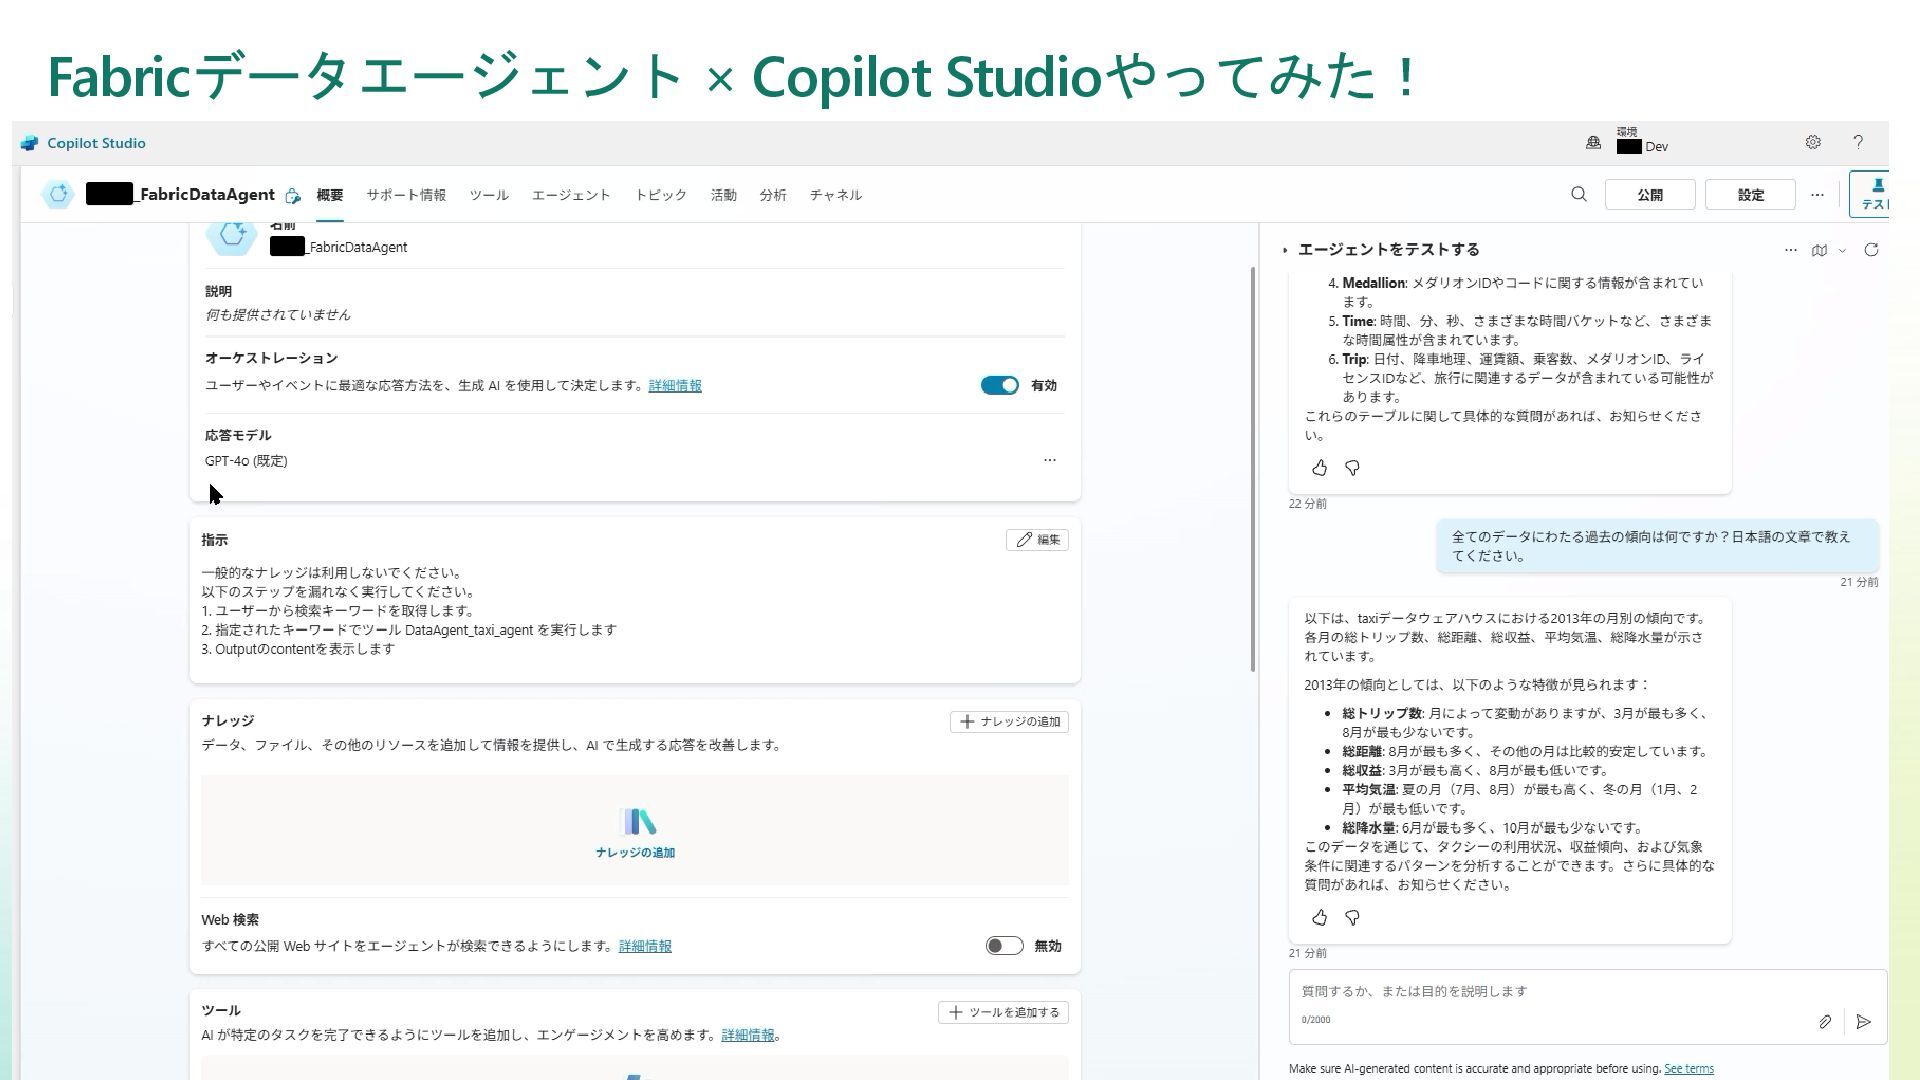
Task: Open the See terms link
Action: click(1689, 1069)
